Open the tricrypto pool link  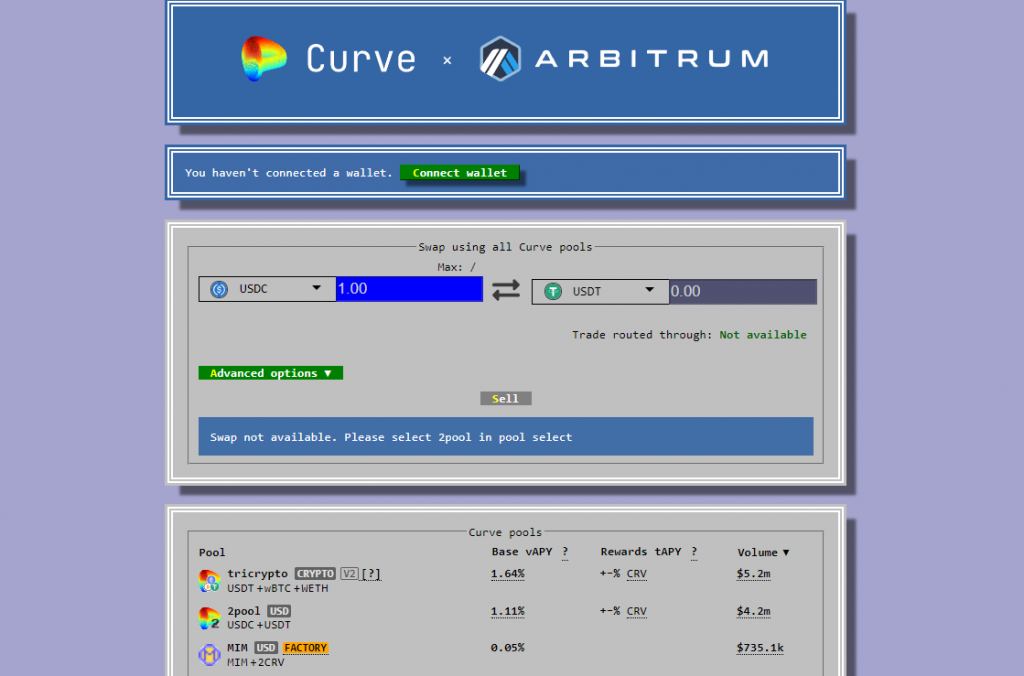(257, 573)
